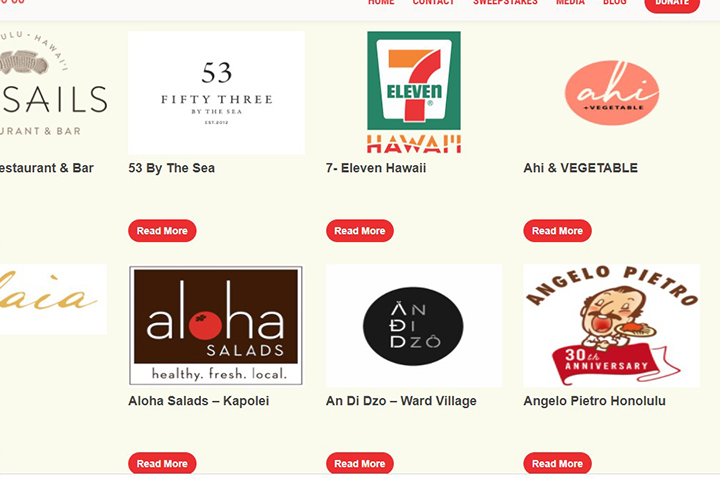Open the Angelo Pietro logo image
The height and width of the screenshot is (480, 720).
[x=612, y=326]
